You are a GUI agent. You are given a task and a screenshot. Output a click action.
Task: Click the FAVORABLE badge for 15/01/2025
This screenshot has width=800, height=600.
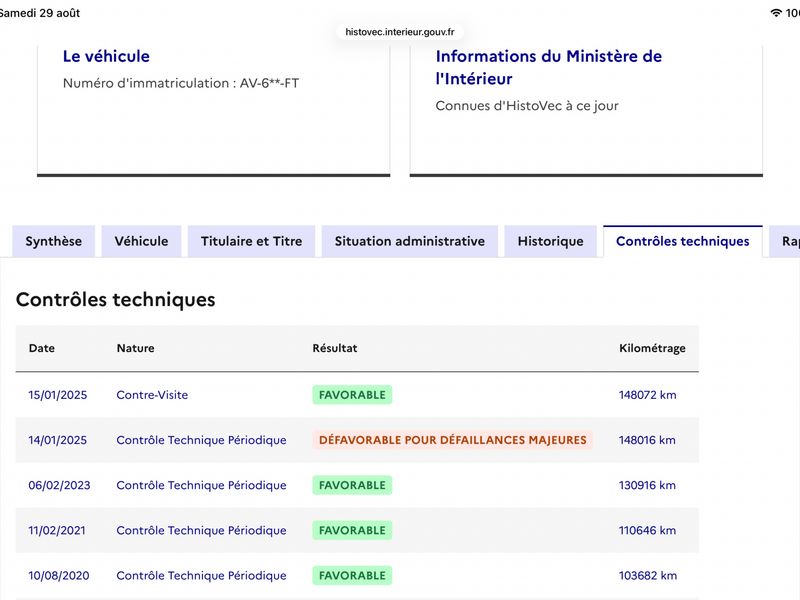[352, 395]
